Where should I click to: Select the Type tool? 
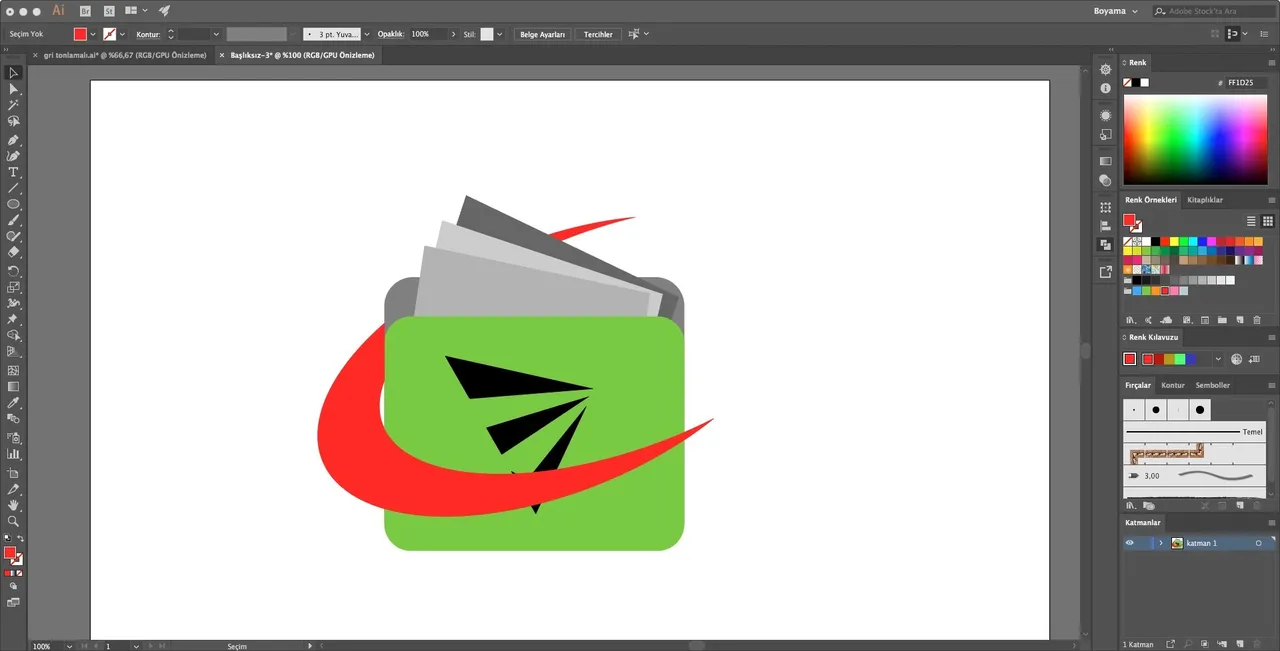click(13, 172)
